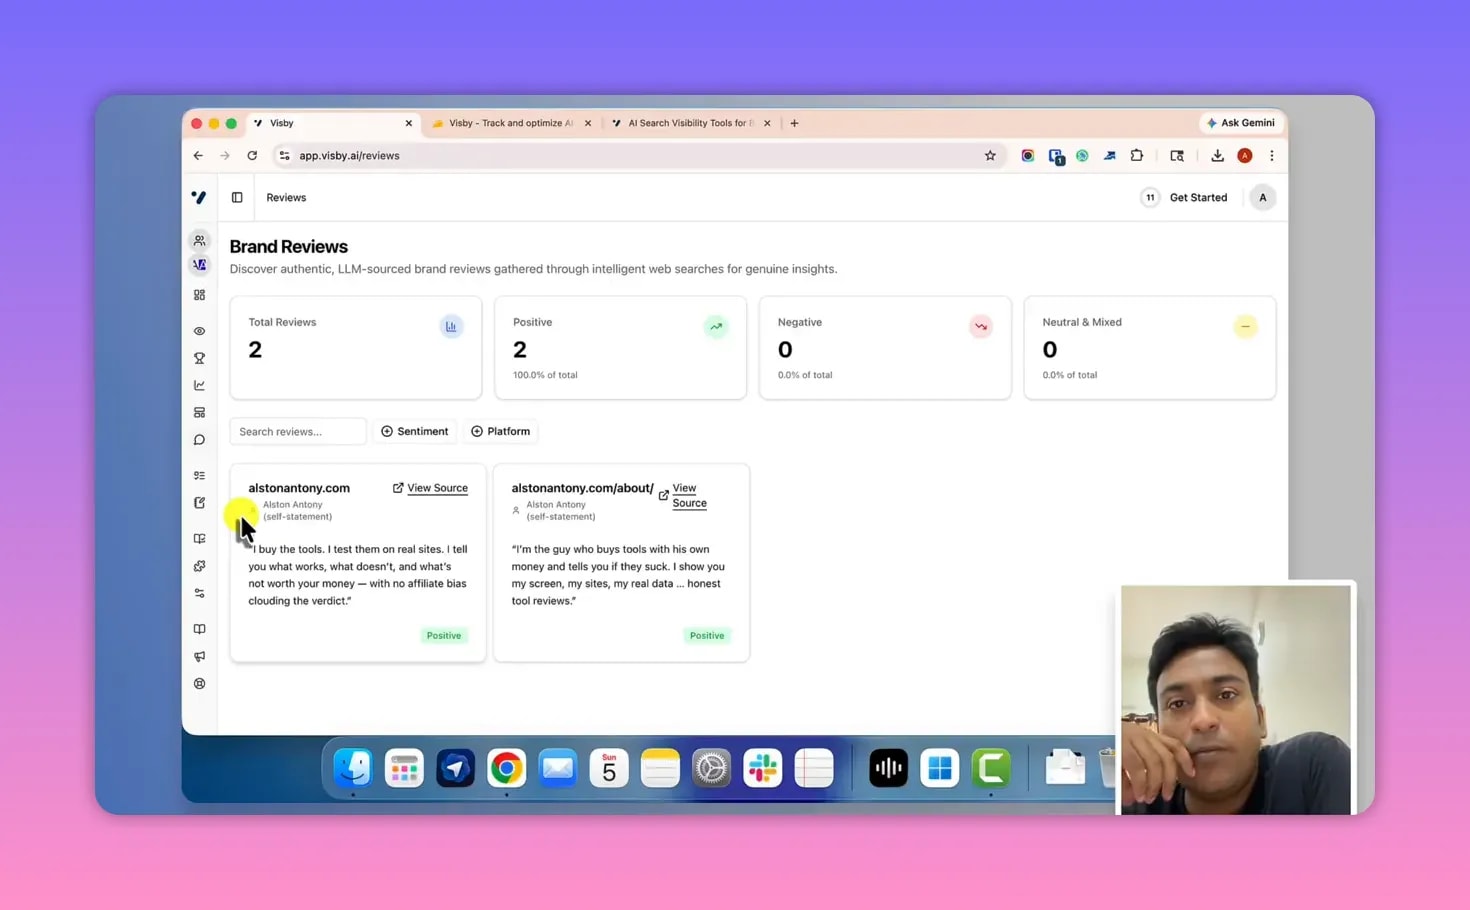
Task: Select the Visby - Track and optimize tab
Action: pos(511,122)
